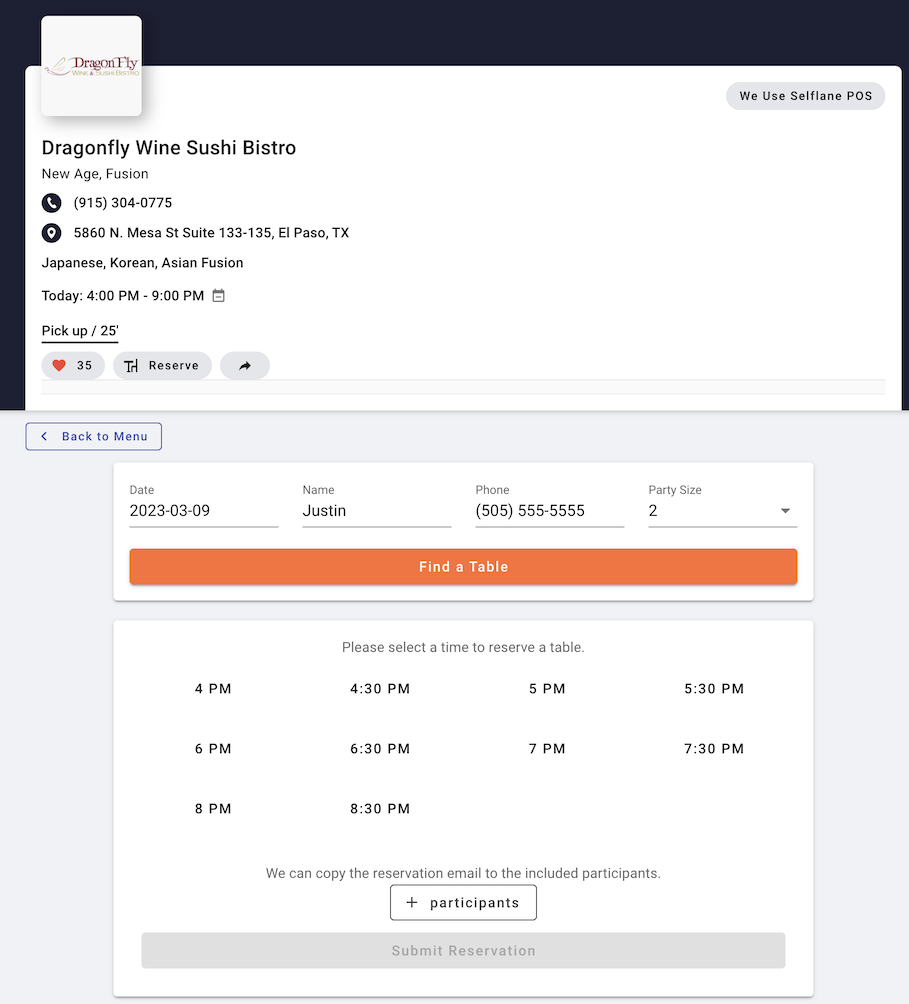Click the Find a Table button
Viewport: 909px width, 1004px height.
pos(463,566)
